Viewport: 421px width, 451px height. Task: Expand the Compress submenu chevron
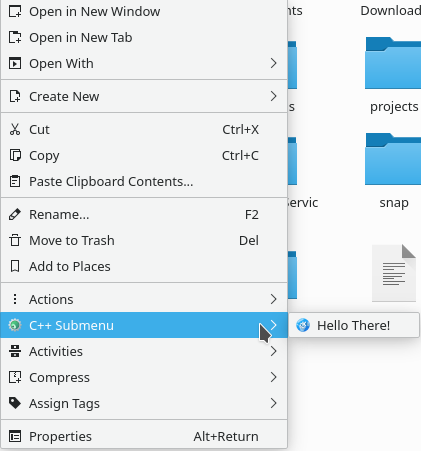[x=274, y=377]
